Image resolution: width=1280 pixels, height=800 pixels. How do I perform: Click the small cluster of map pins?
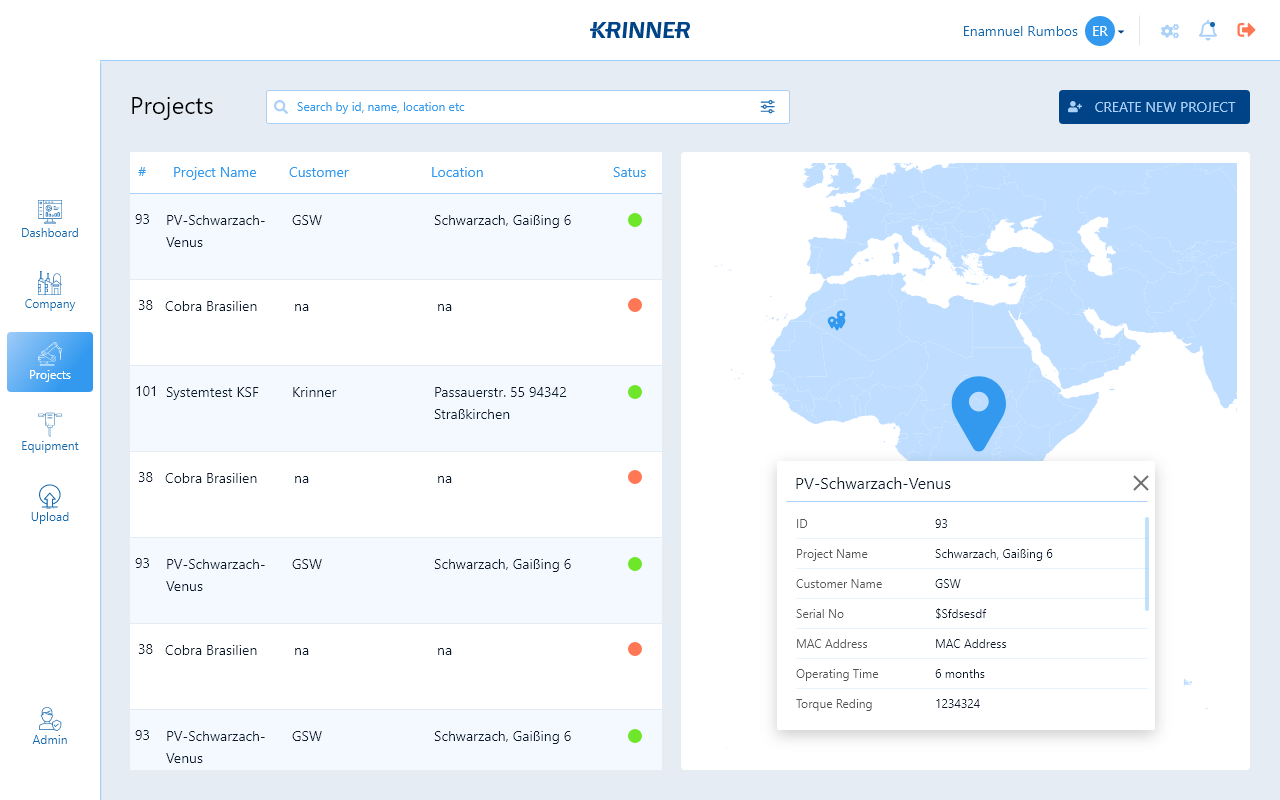(x=837, y=320)
